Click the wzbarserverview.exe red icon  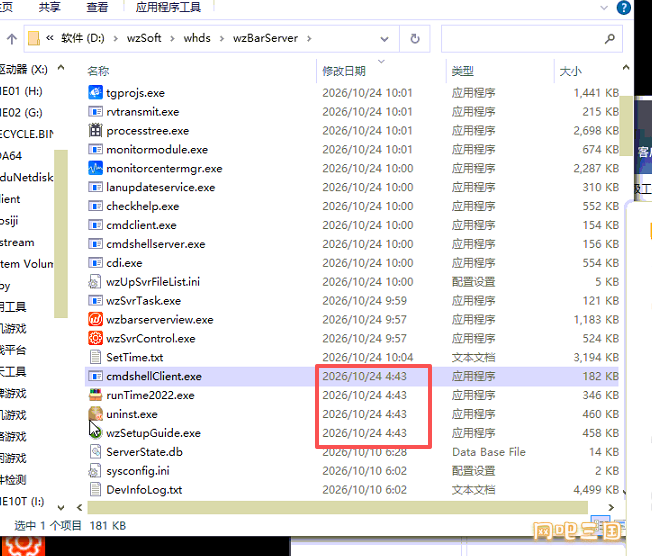(95, 319)
